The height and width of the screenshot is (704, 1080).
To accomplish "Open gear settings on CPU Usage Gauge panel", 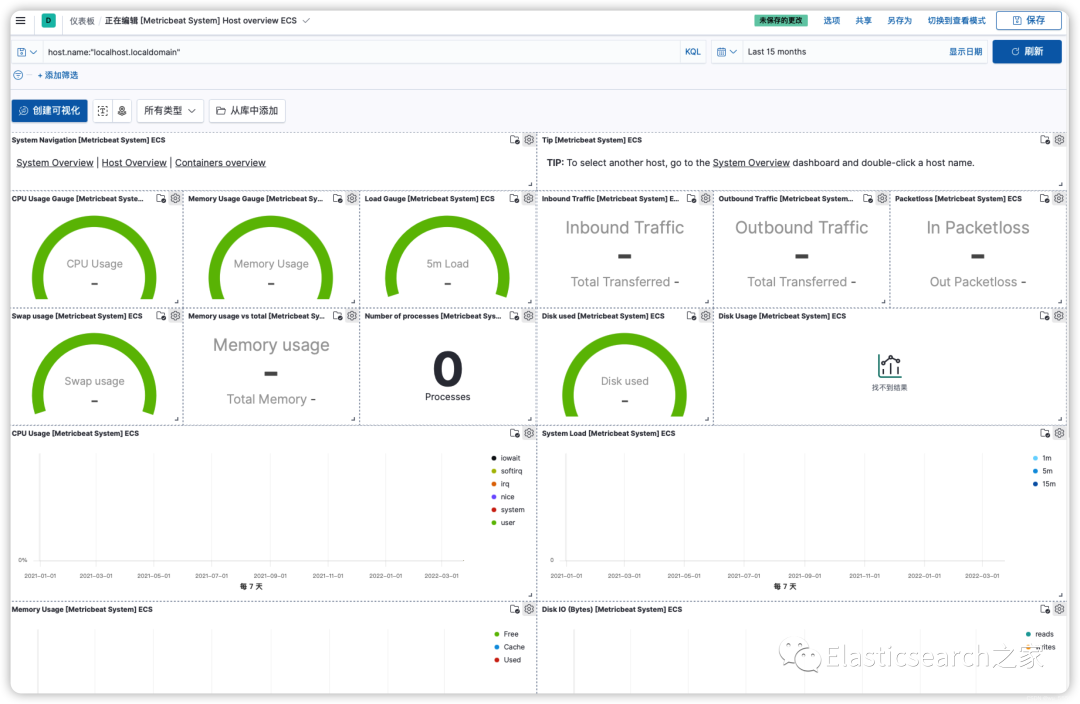I will coord(176,198).
